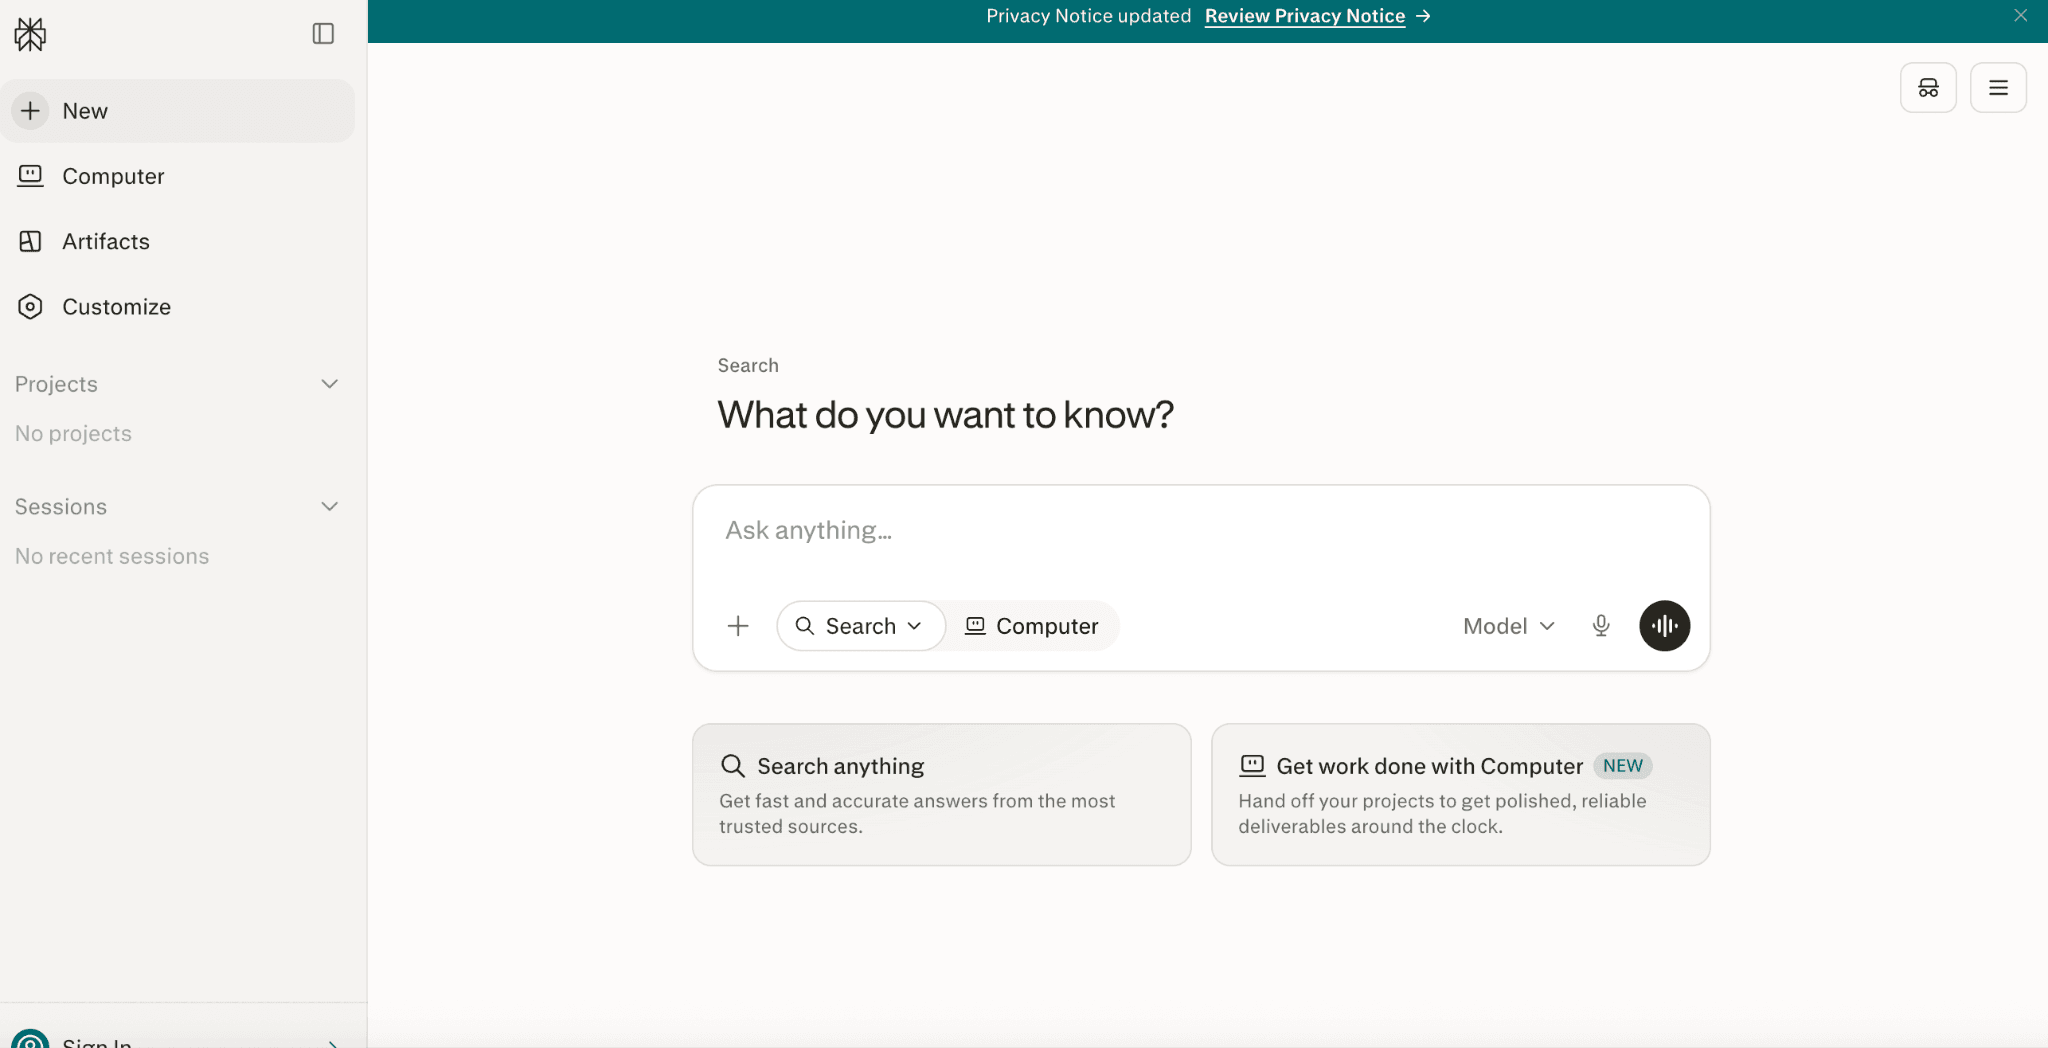Open the hamburger menu at top right
Viewport: 2048px width, 1048px height.
[x=1998, y=88]
